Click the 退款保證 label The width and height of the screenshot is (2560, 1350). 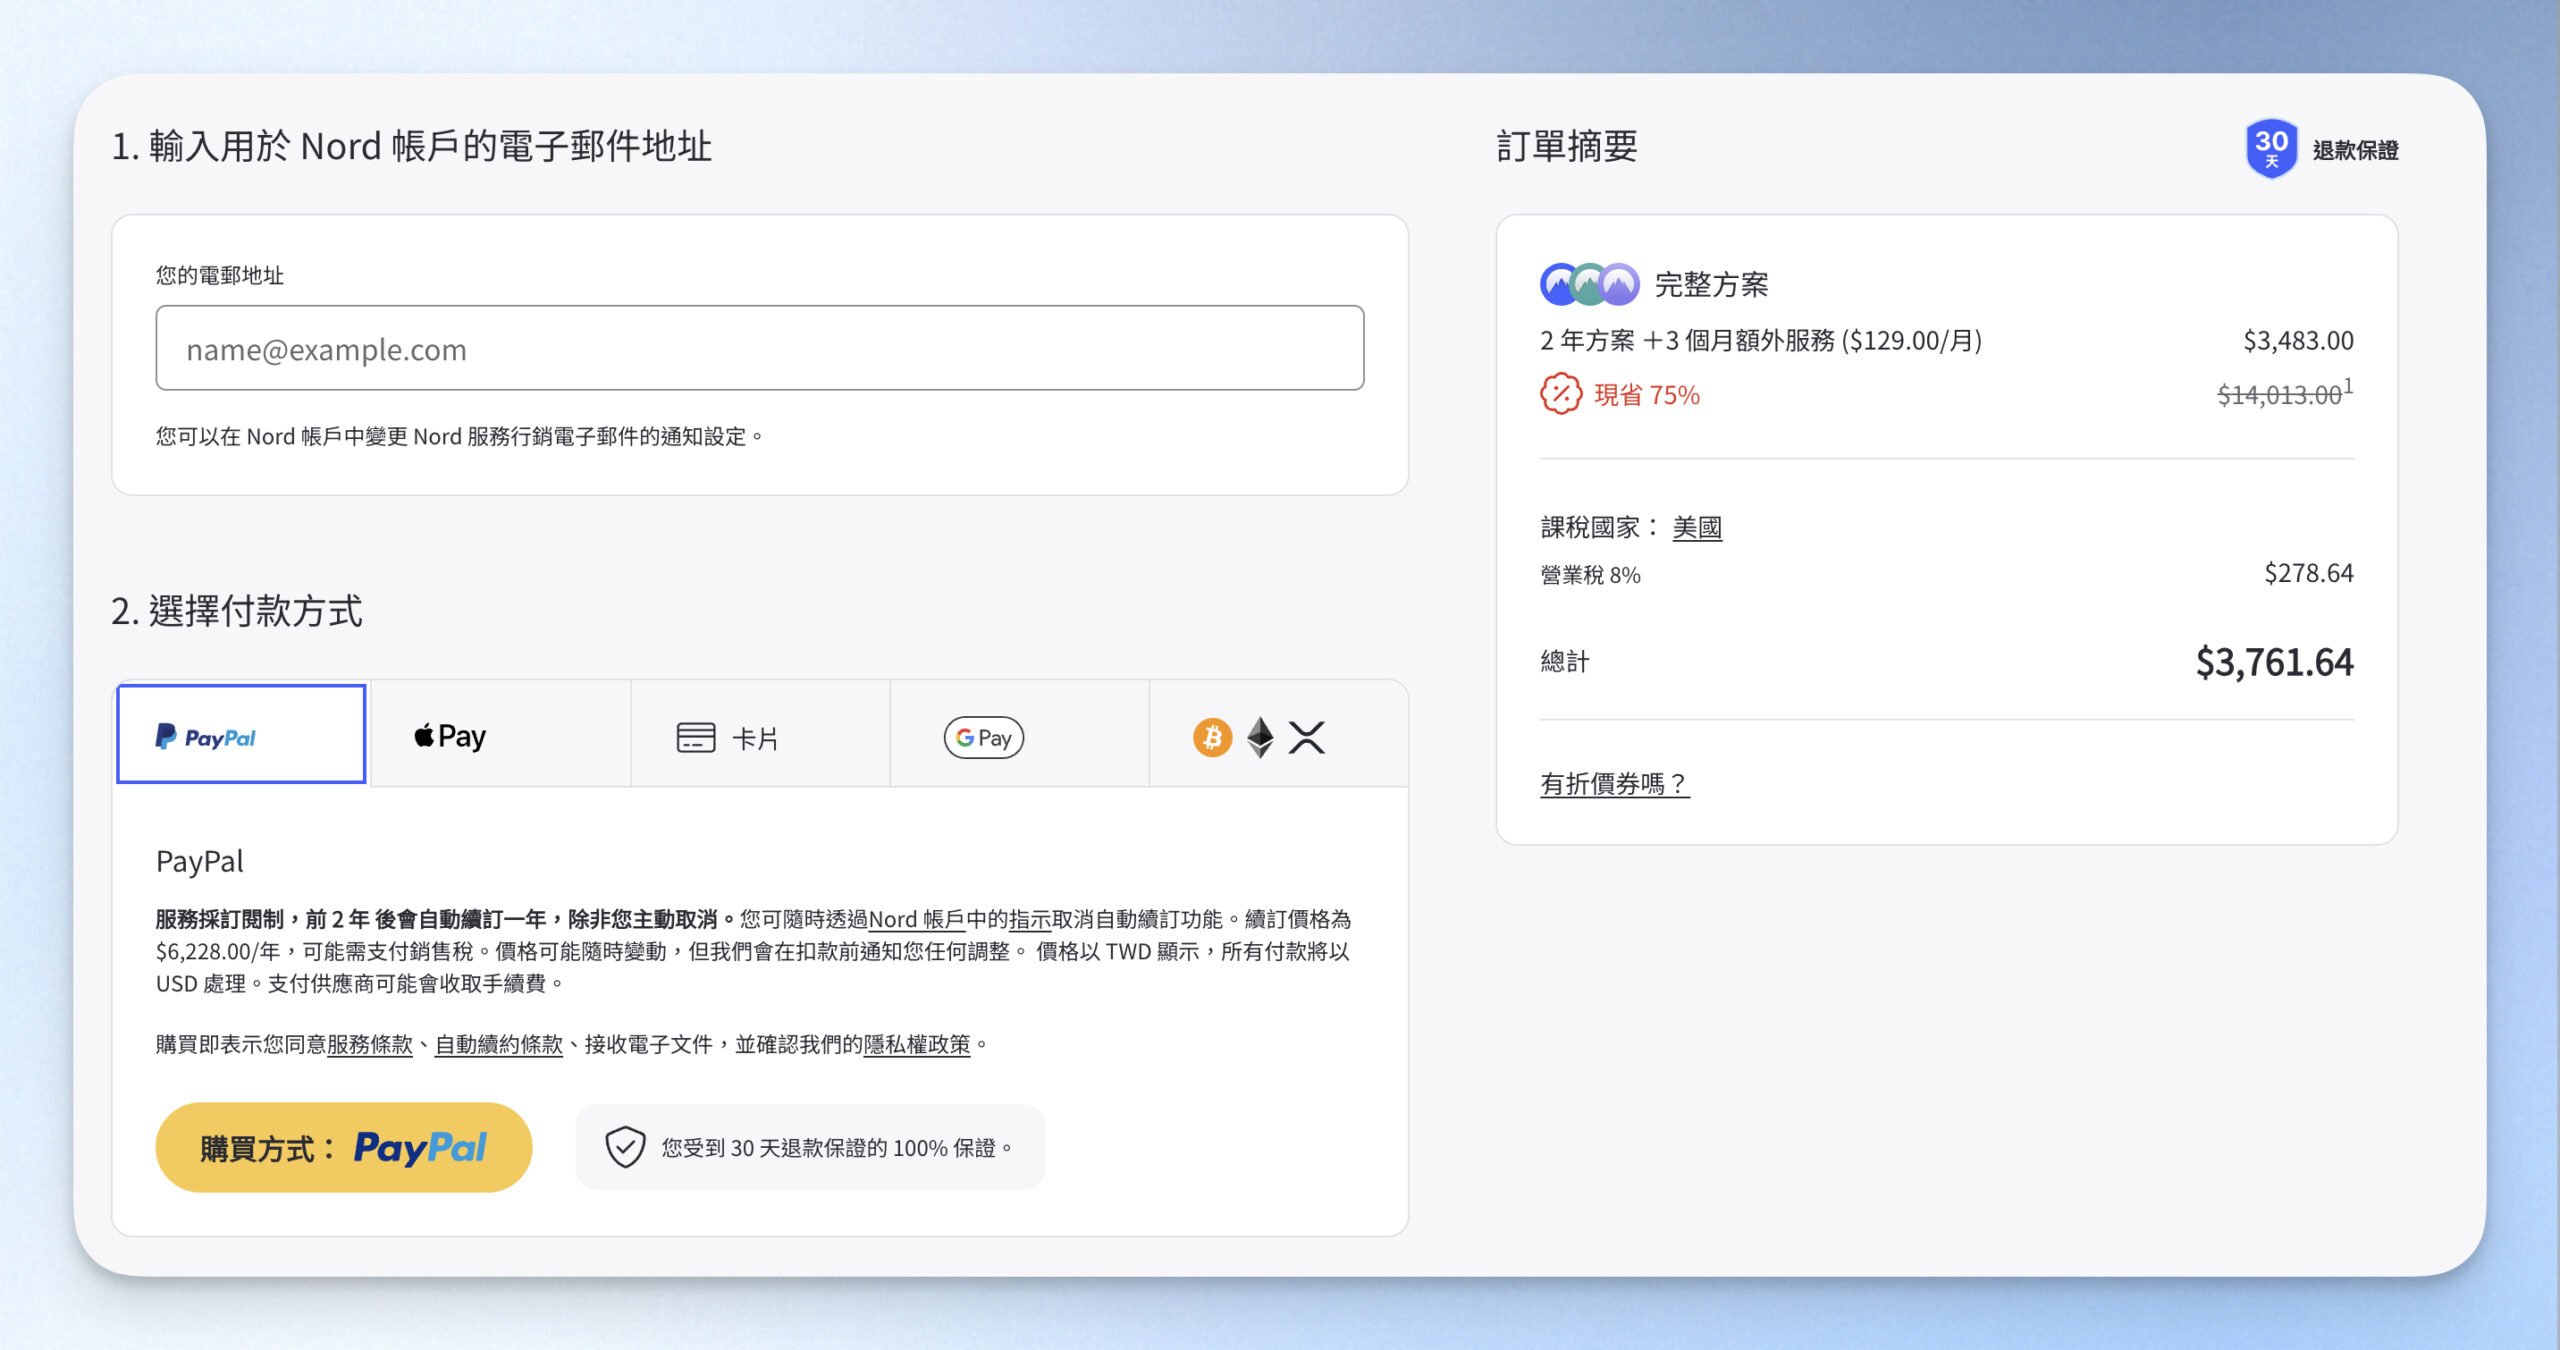[x=2355, y=150]
